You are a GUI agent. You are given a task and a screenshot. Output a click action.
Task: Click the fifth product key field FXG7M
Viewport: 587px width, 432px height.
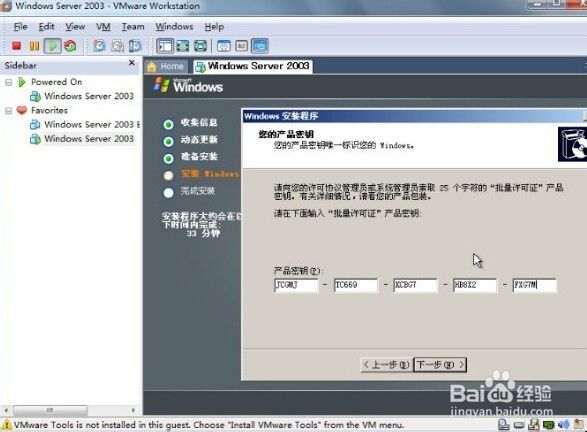coord(535,285)
